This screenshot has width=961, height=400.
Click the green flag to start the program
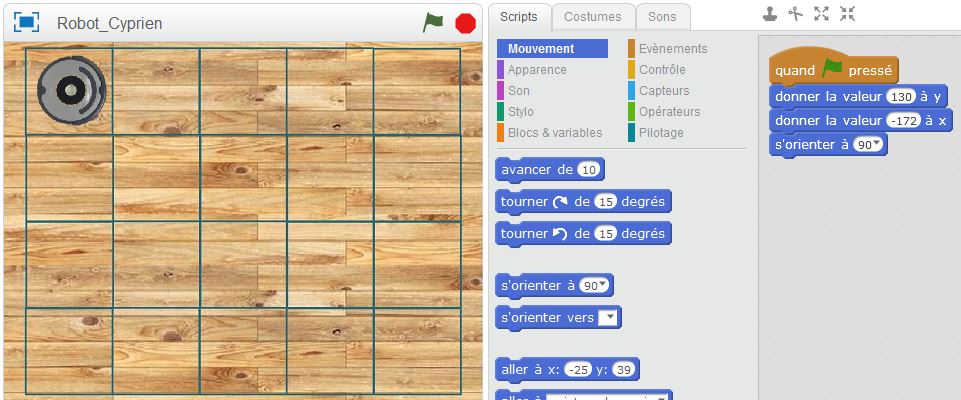pos(432,22)
